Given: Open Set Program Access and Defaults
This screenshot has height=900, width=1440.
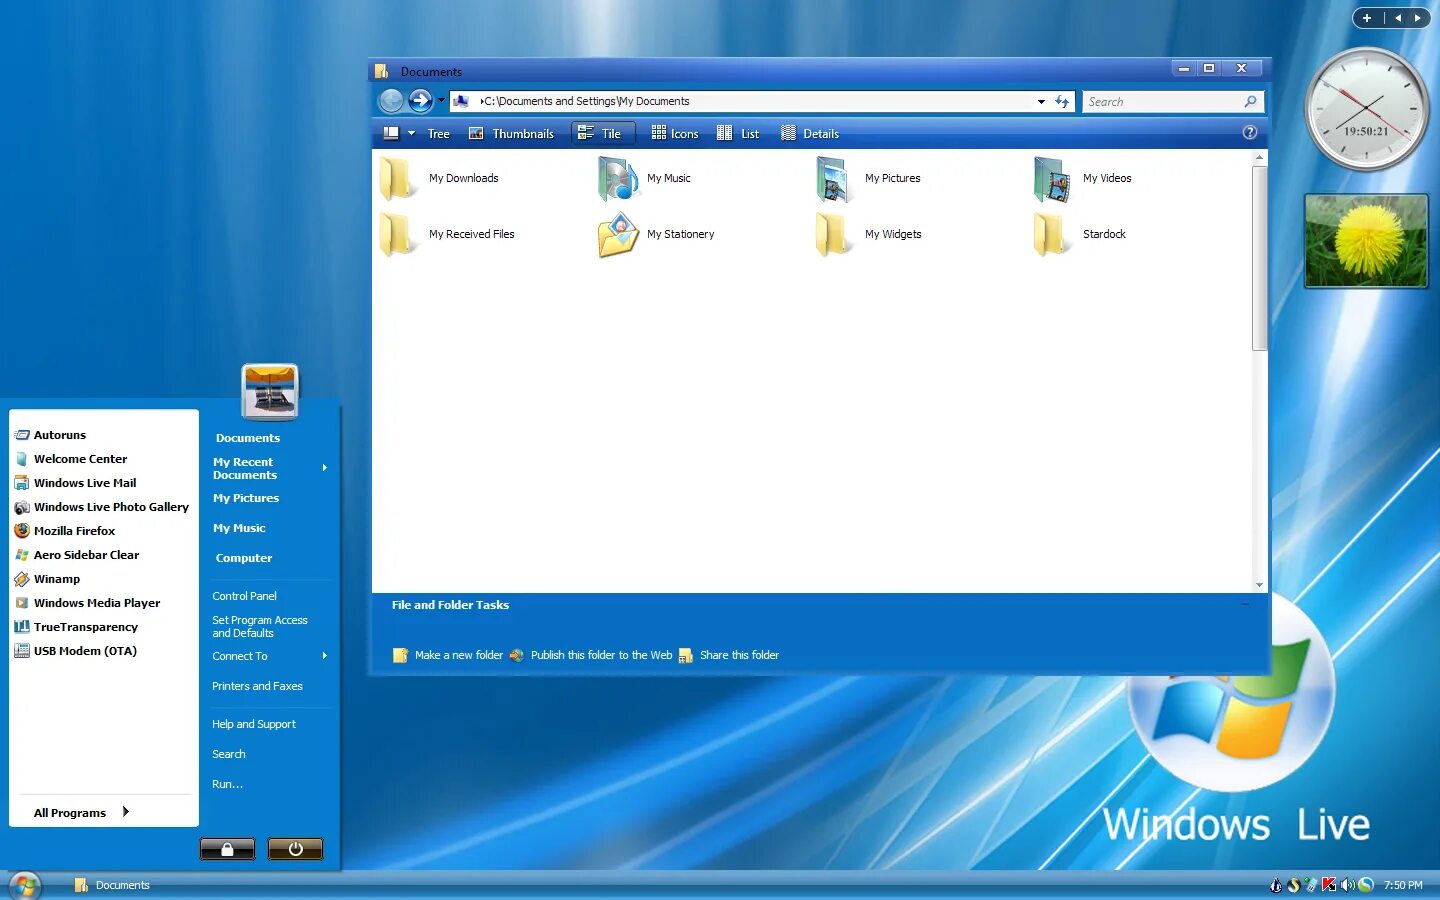Looking at the screenshot, I should (260, 627).
